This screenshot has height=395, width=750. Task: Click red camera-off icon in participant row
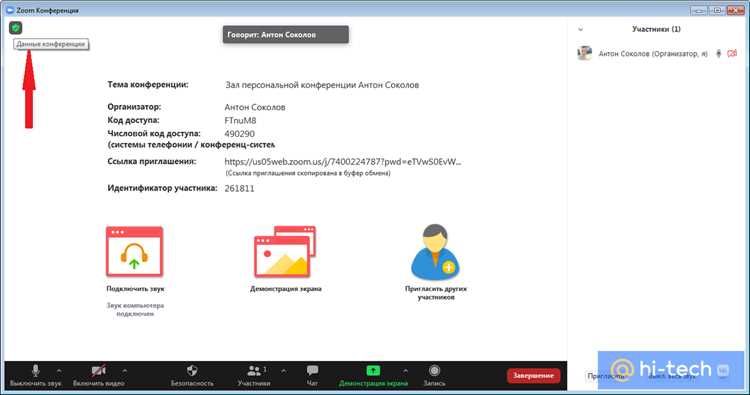[x=732, y=54]
